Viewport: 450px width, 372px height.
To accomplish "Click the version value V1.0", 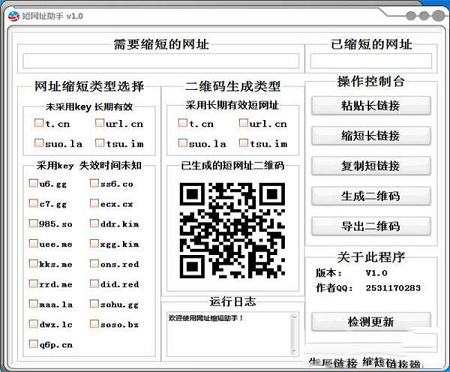I will point(376,273).
